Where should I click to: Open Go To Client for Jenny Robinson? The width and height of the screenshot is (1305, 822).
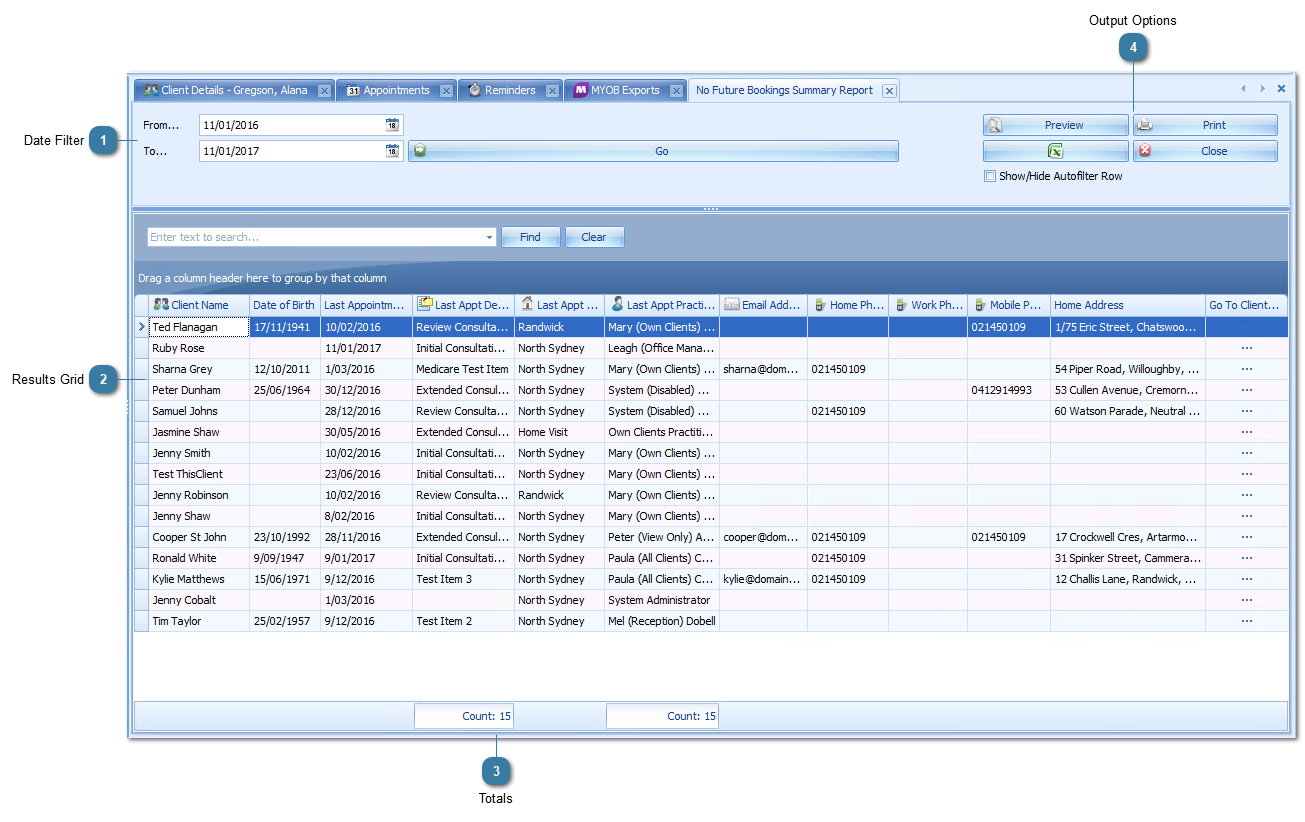tap(1246, 495)
